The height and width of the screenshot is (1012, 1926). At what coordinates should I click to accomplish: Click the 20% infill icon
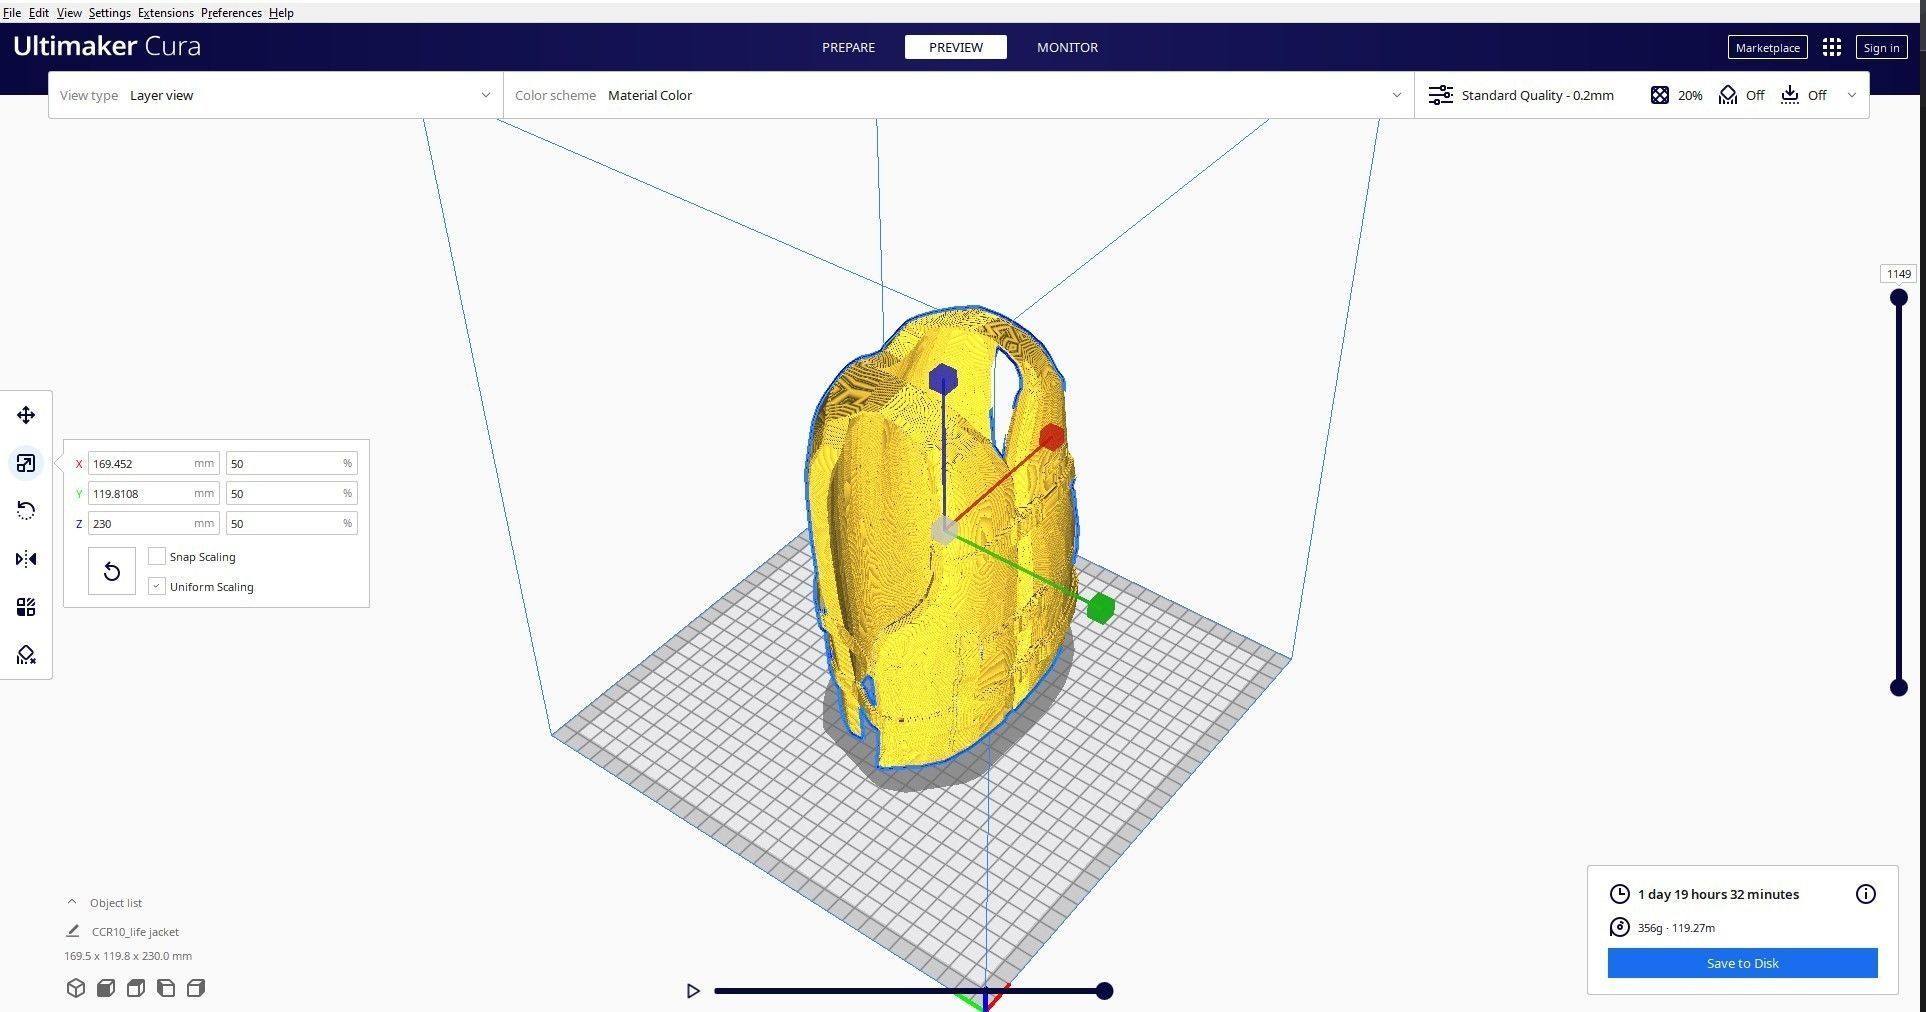1660,95
